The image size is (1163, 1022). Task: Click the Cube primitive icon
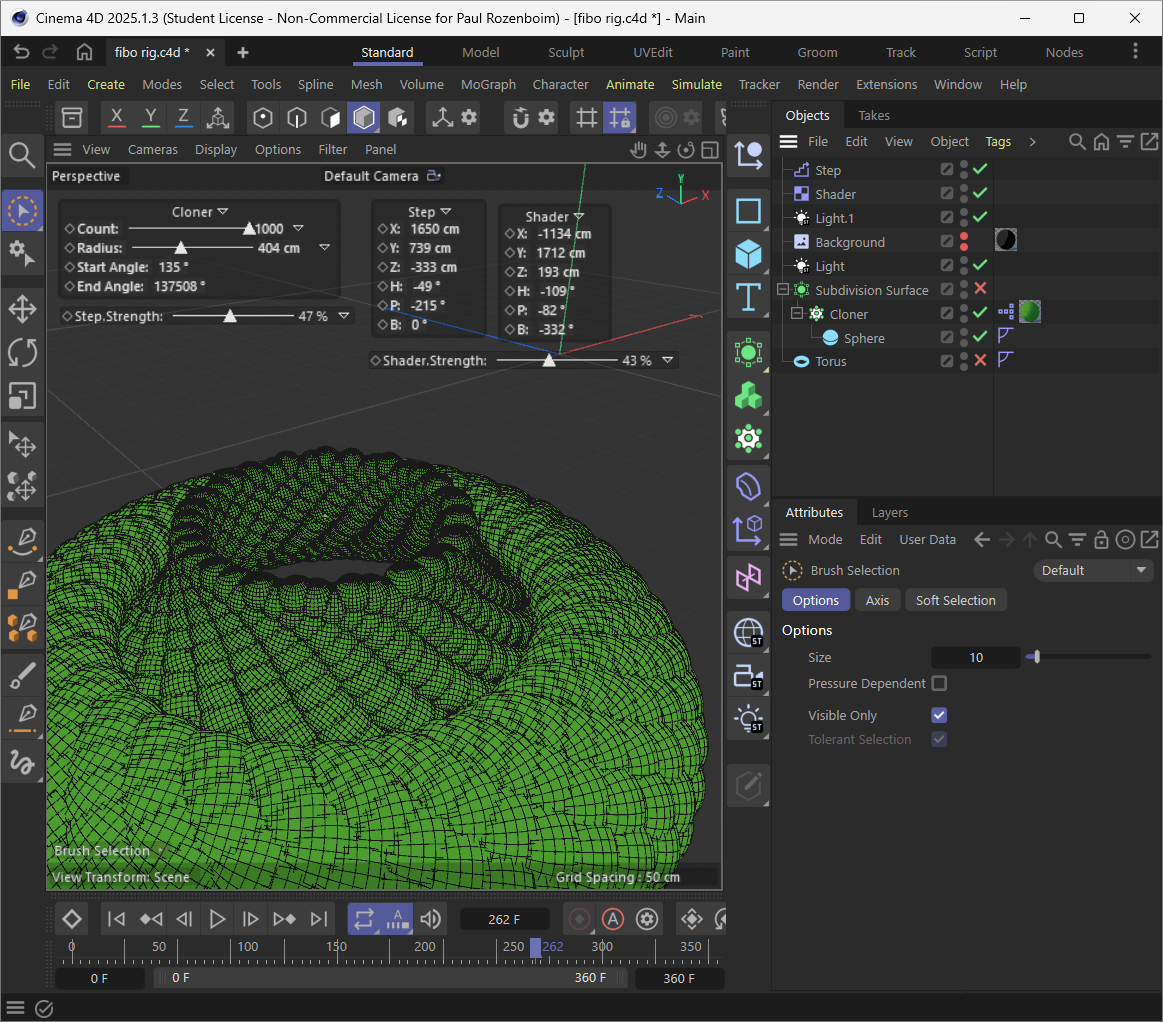pos(748,254)
